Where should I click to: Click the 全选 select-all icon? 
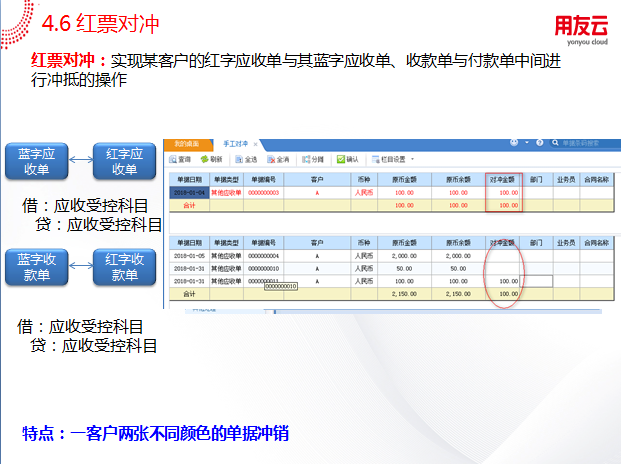point(239,160)
